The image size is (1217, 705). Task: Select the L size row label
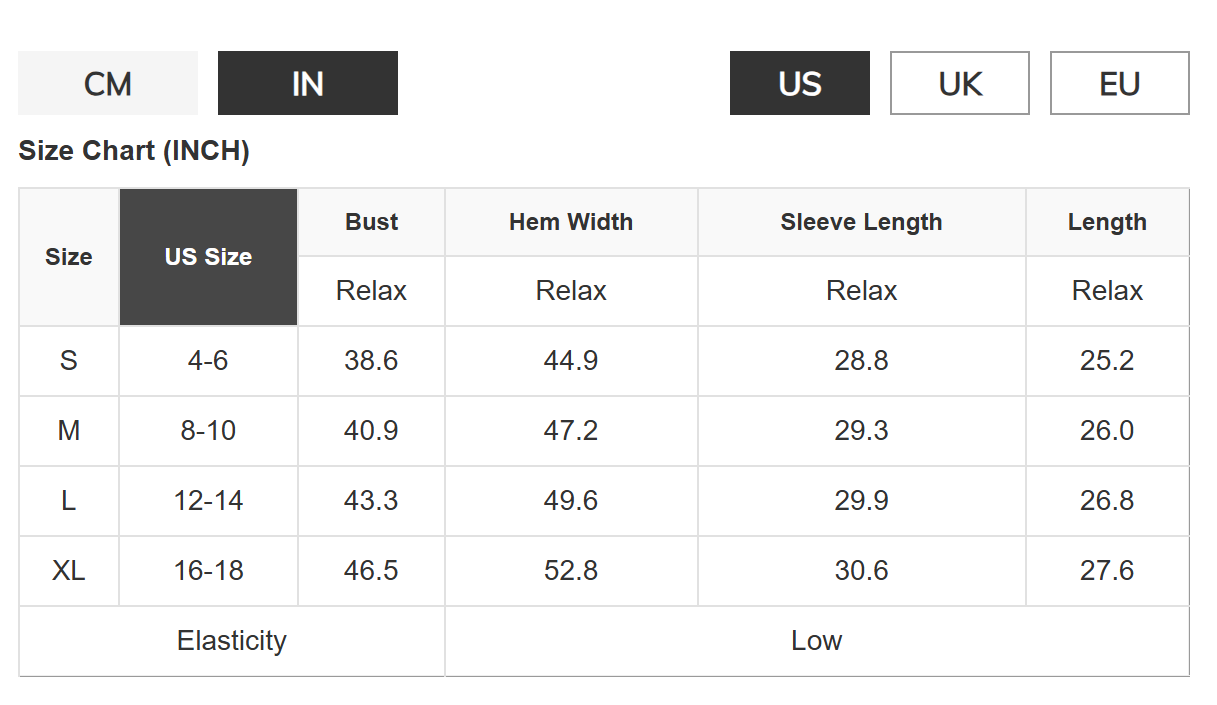pos(69,500)
